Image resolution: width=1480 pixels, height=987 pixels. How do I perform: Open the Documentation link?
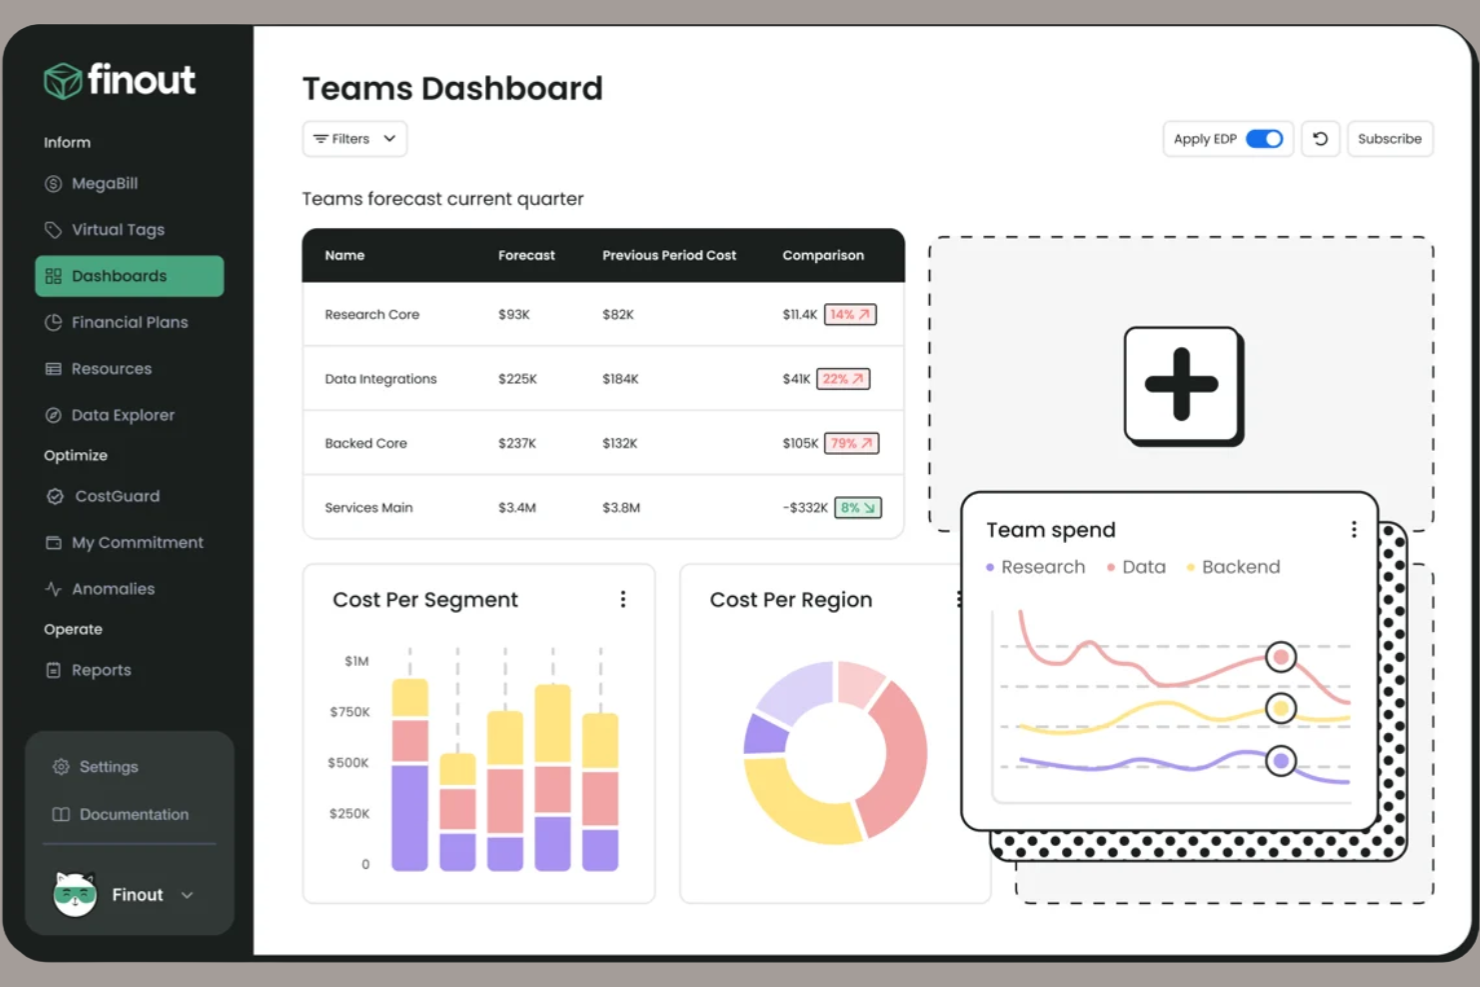click(133, 814)
